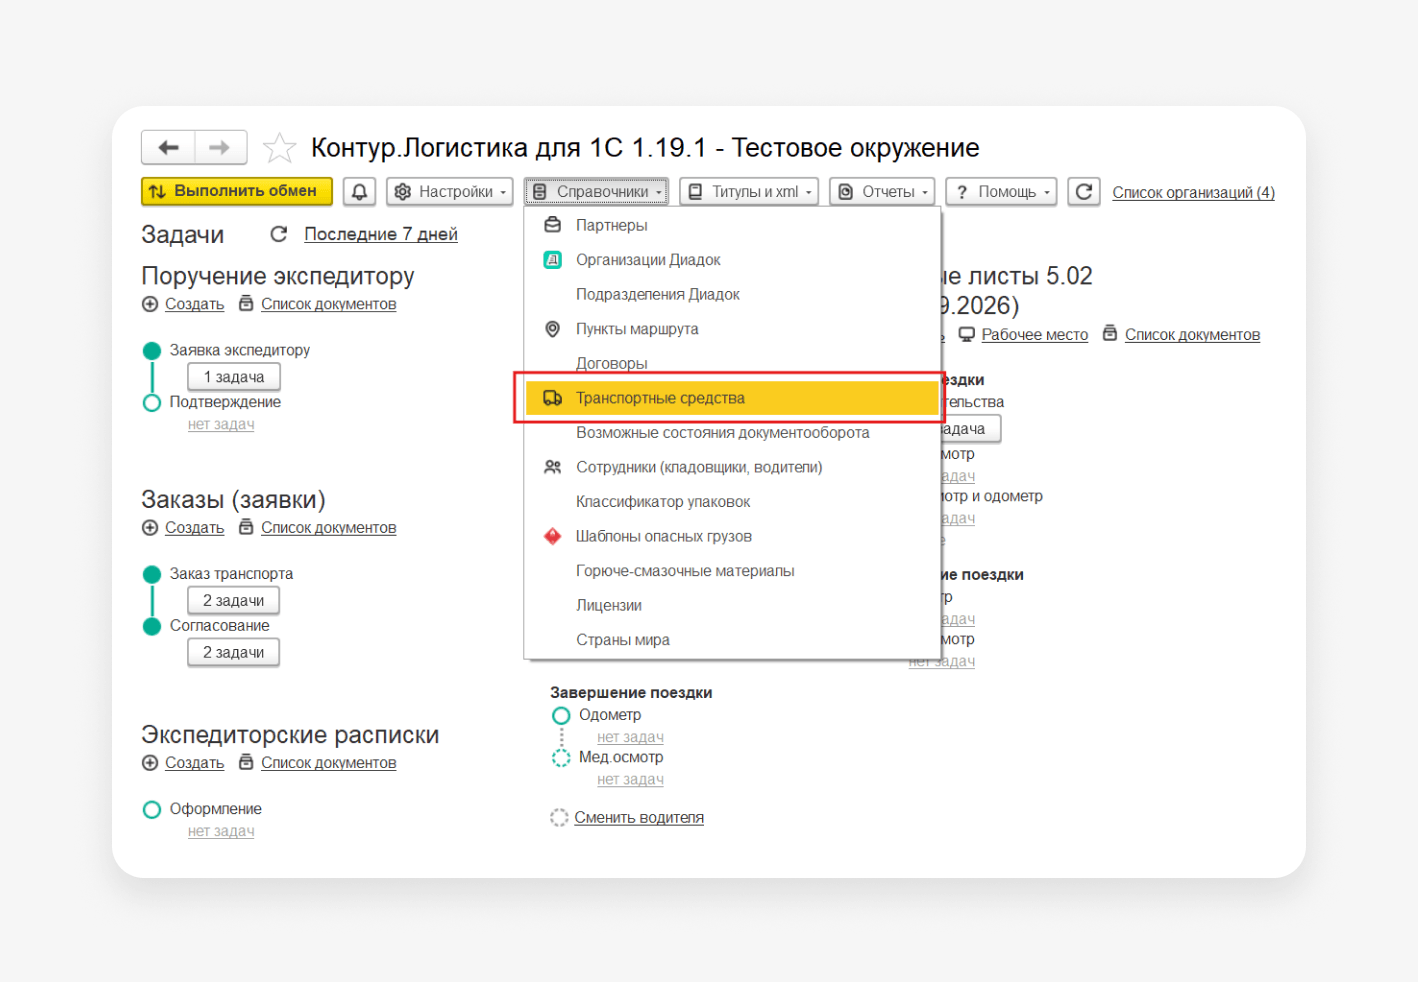The width and height of the screenshot is (1418, 982).
Task: Open the Настройки dropdown
Action: click(451, 192)
